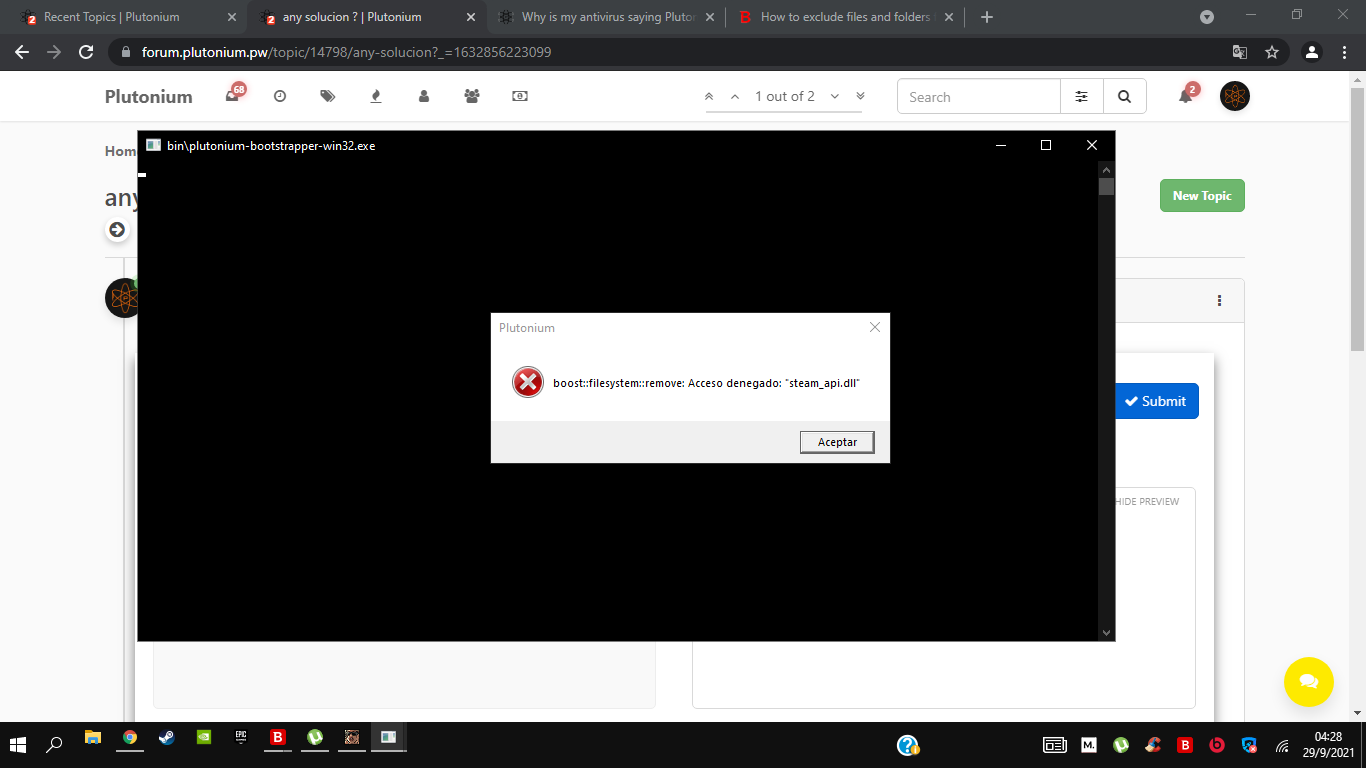Click the Aceptar button in error dialog
Image resolution: width=1366 pixels, height=768 pixels.
[837, 442]
